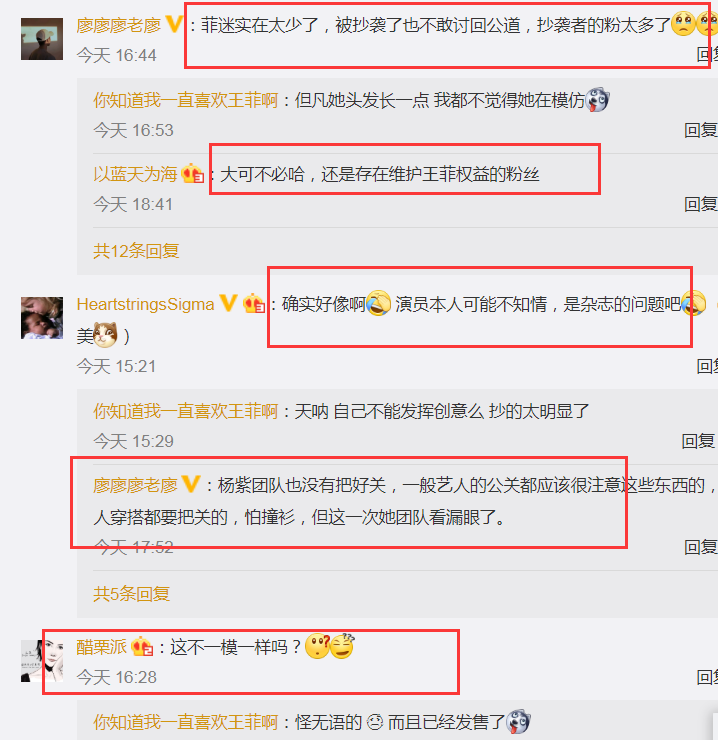
Task: Open 醋栗派 username link
Action: point(101,647)
